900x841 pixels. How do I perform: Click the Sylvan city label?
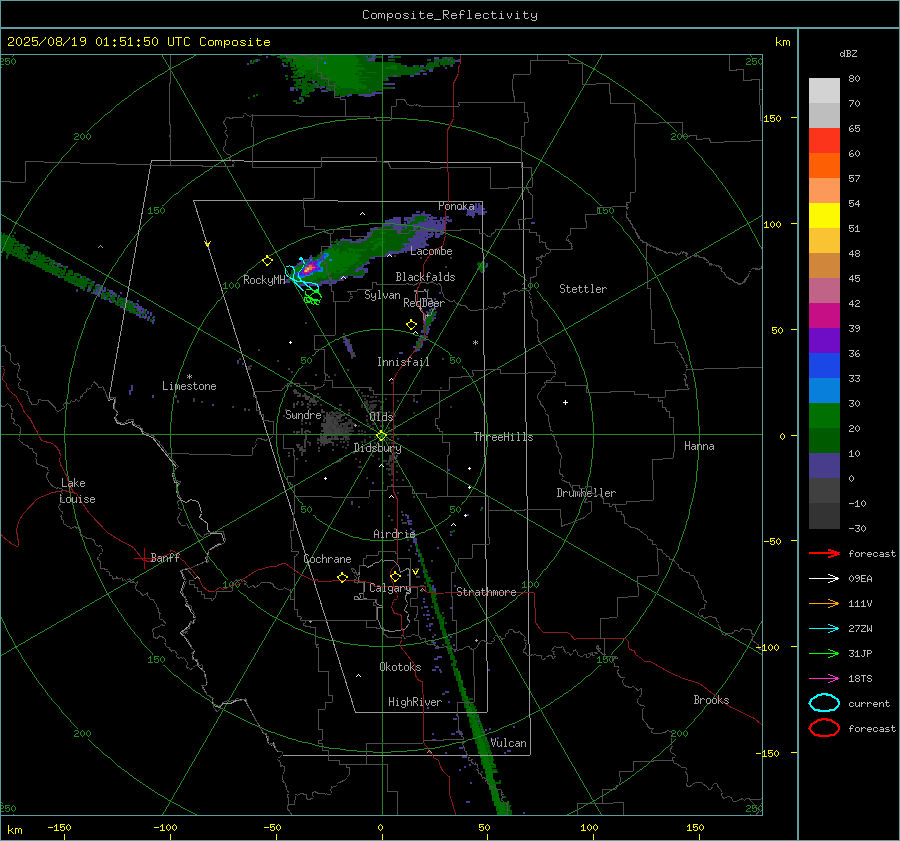pyautogui.click(x=382, y=295)
